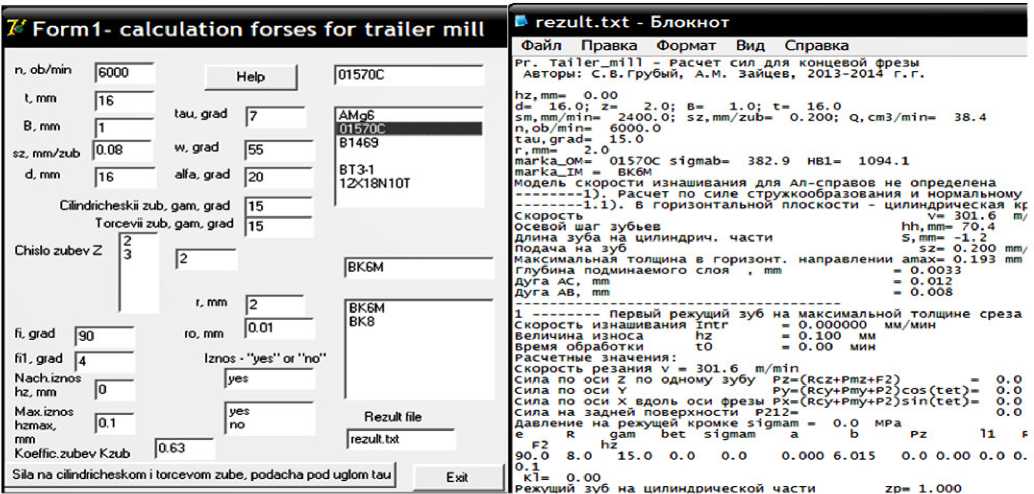Select yes in the Iznos list
1034x494 pixels.
[x=238, y=412]
